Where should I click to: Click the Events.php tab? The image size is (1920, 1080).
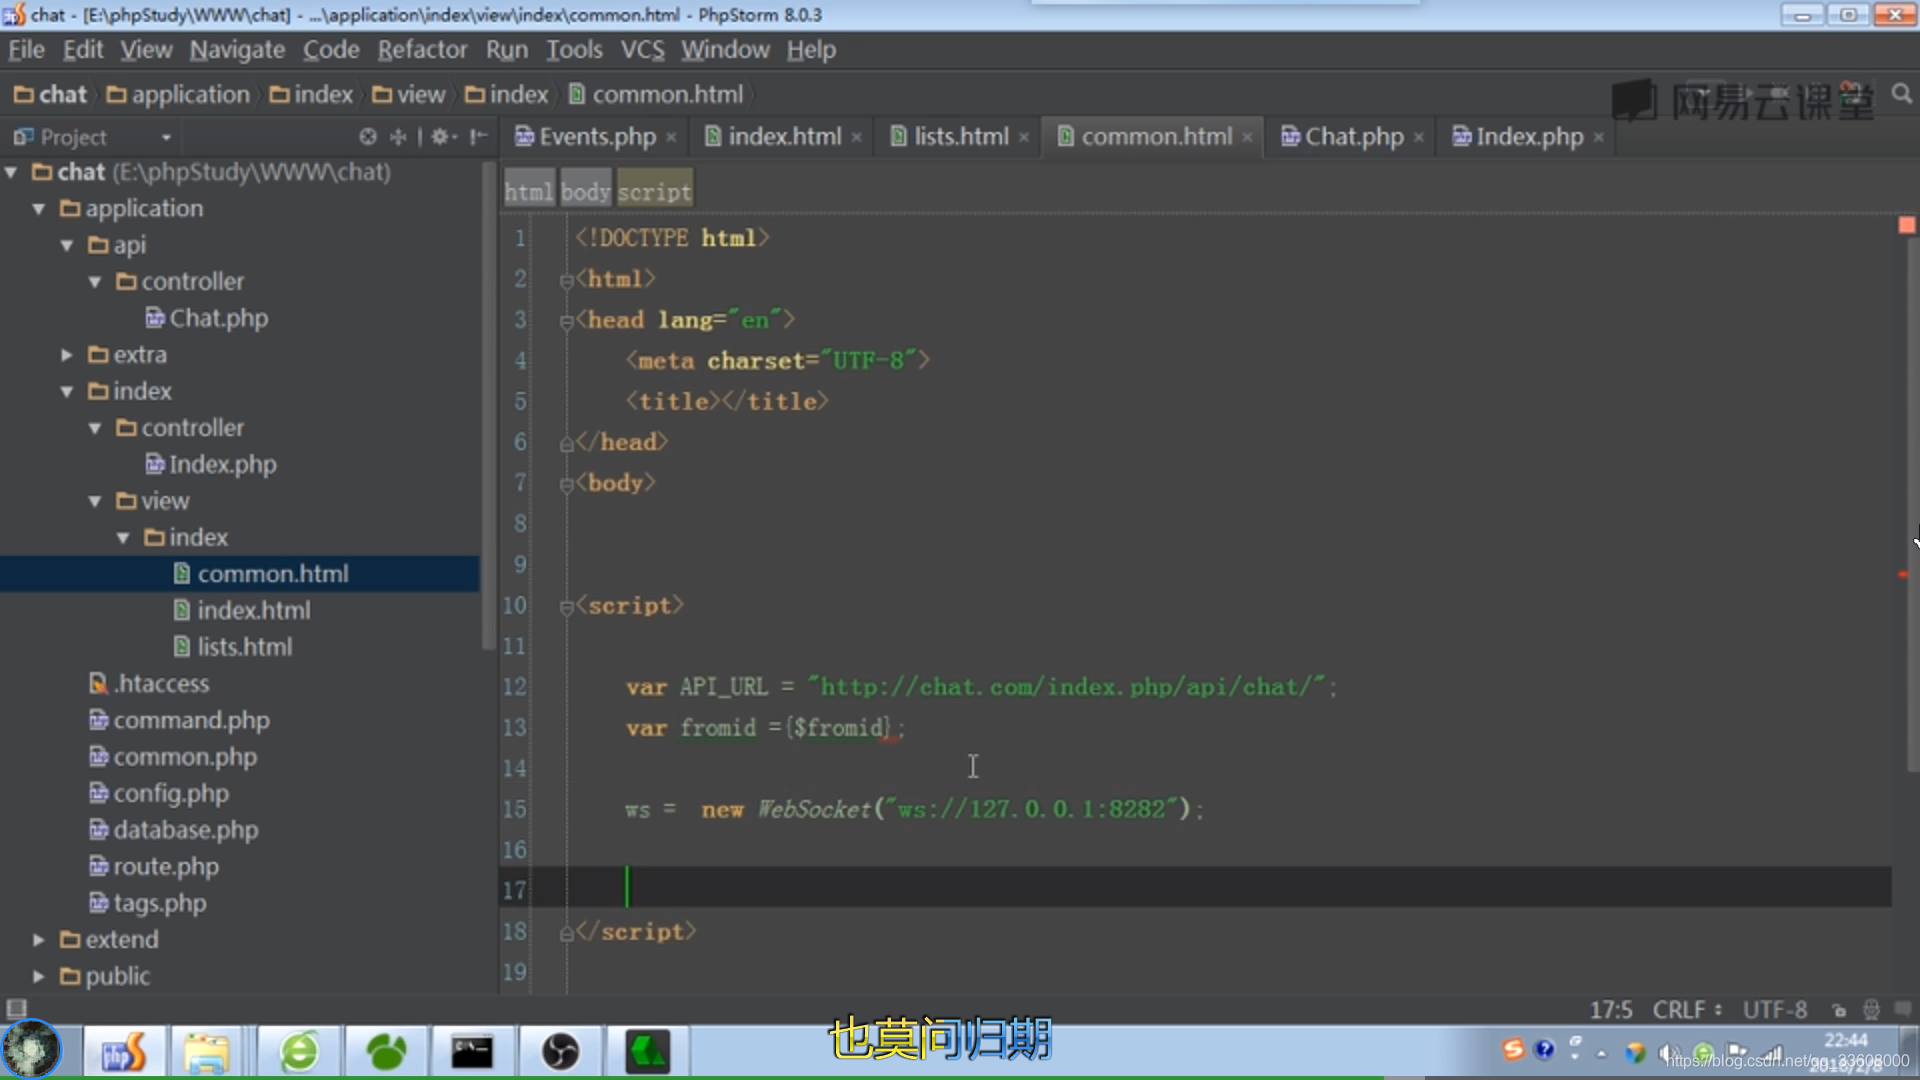click(596, 136)
